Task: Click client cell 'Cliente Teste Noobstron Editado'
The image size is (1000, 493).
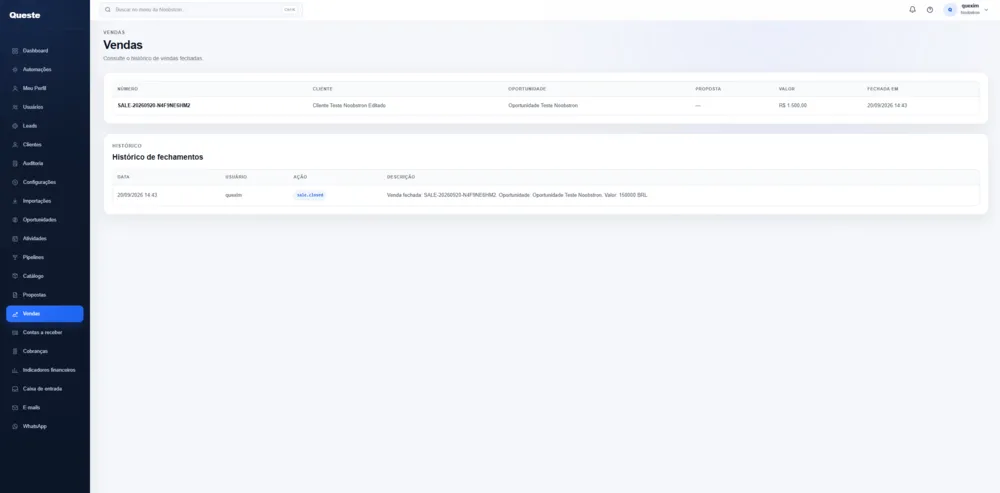Action: (x=349, y=105)
